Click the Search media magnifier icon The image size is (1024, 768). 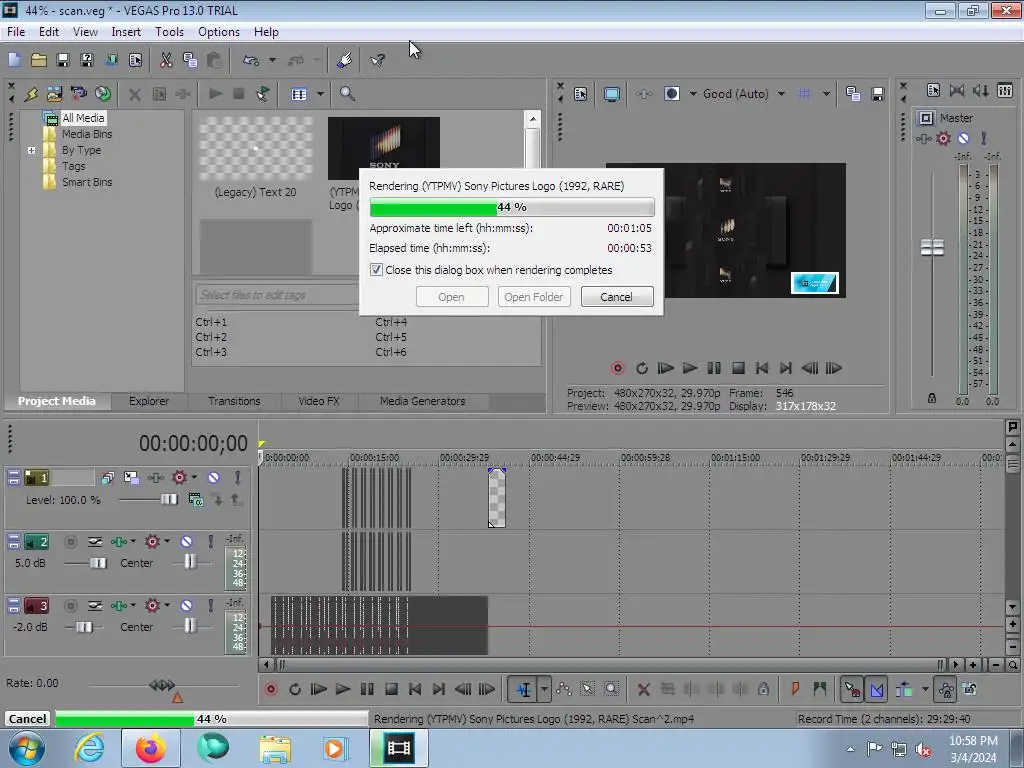tap(347, 93)
